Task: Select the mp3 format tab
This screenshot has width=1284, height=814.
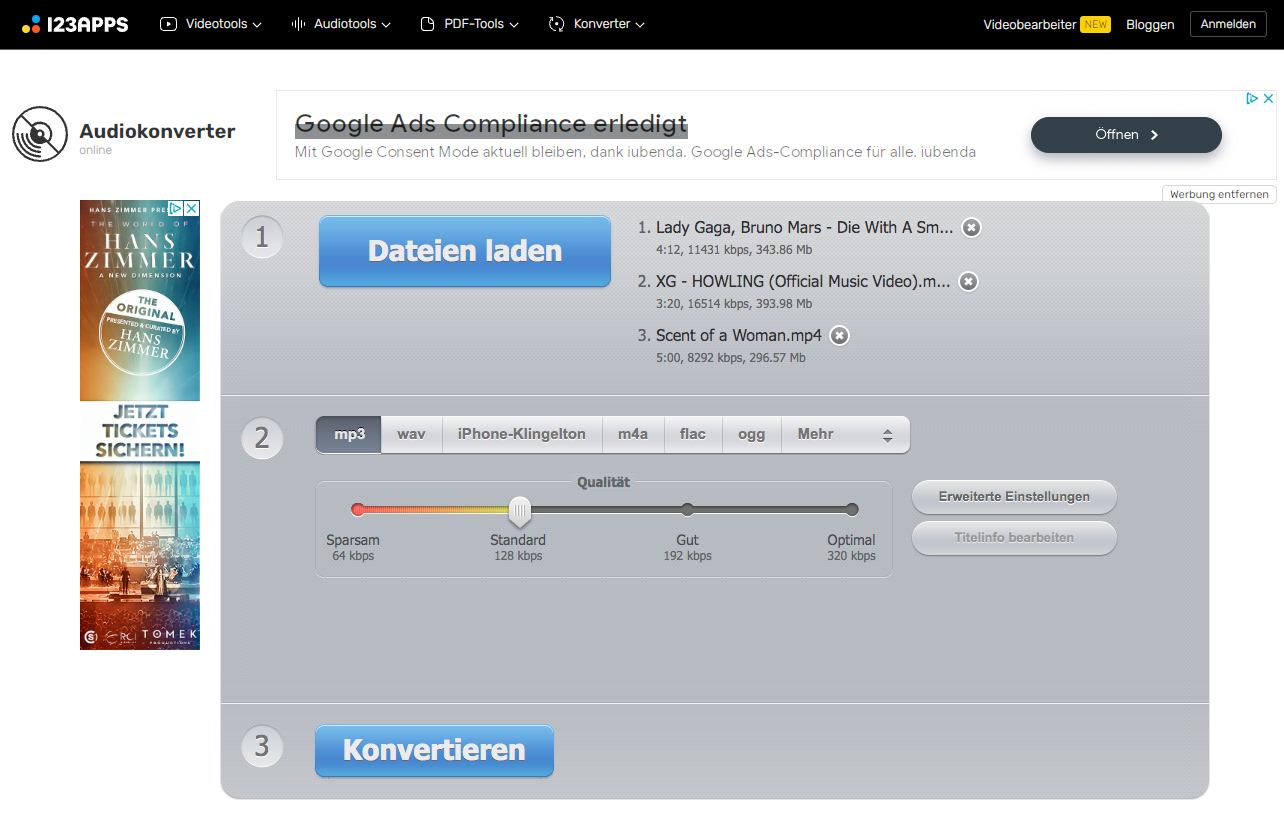Action: tap(349, 434)
